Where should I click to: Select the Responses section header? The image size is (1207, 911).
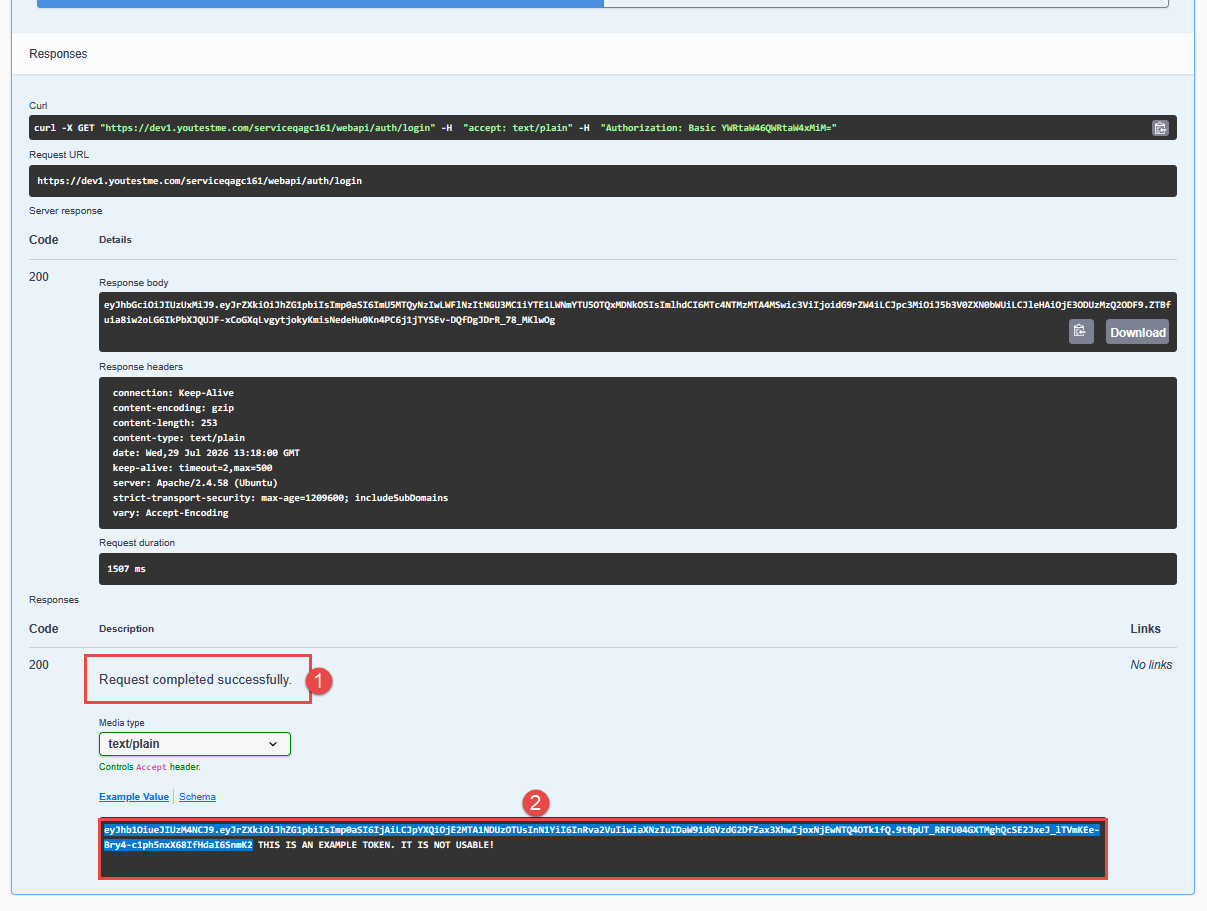58,54
